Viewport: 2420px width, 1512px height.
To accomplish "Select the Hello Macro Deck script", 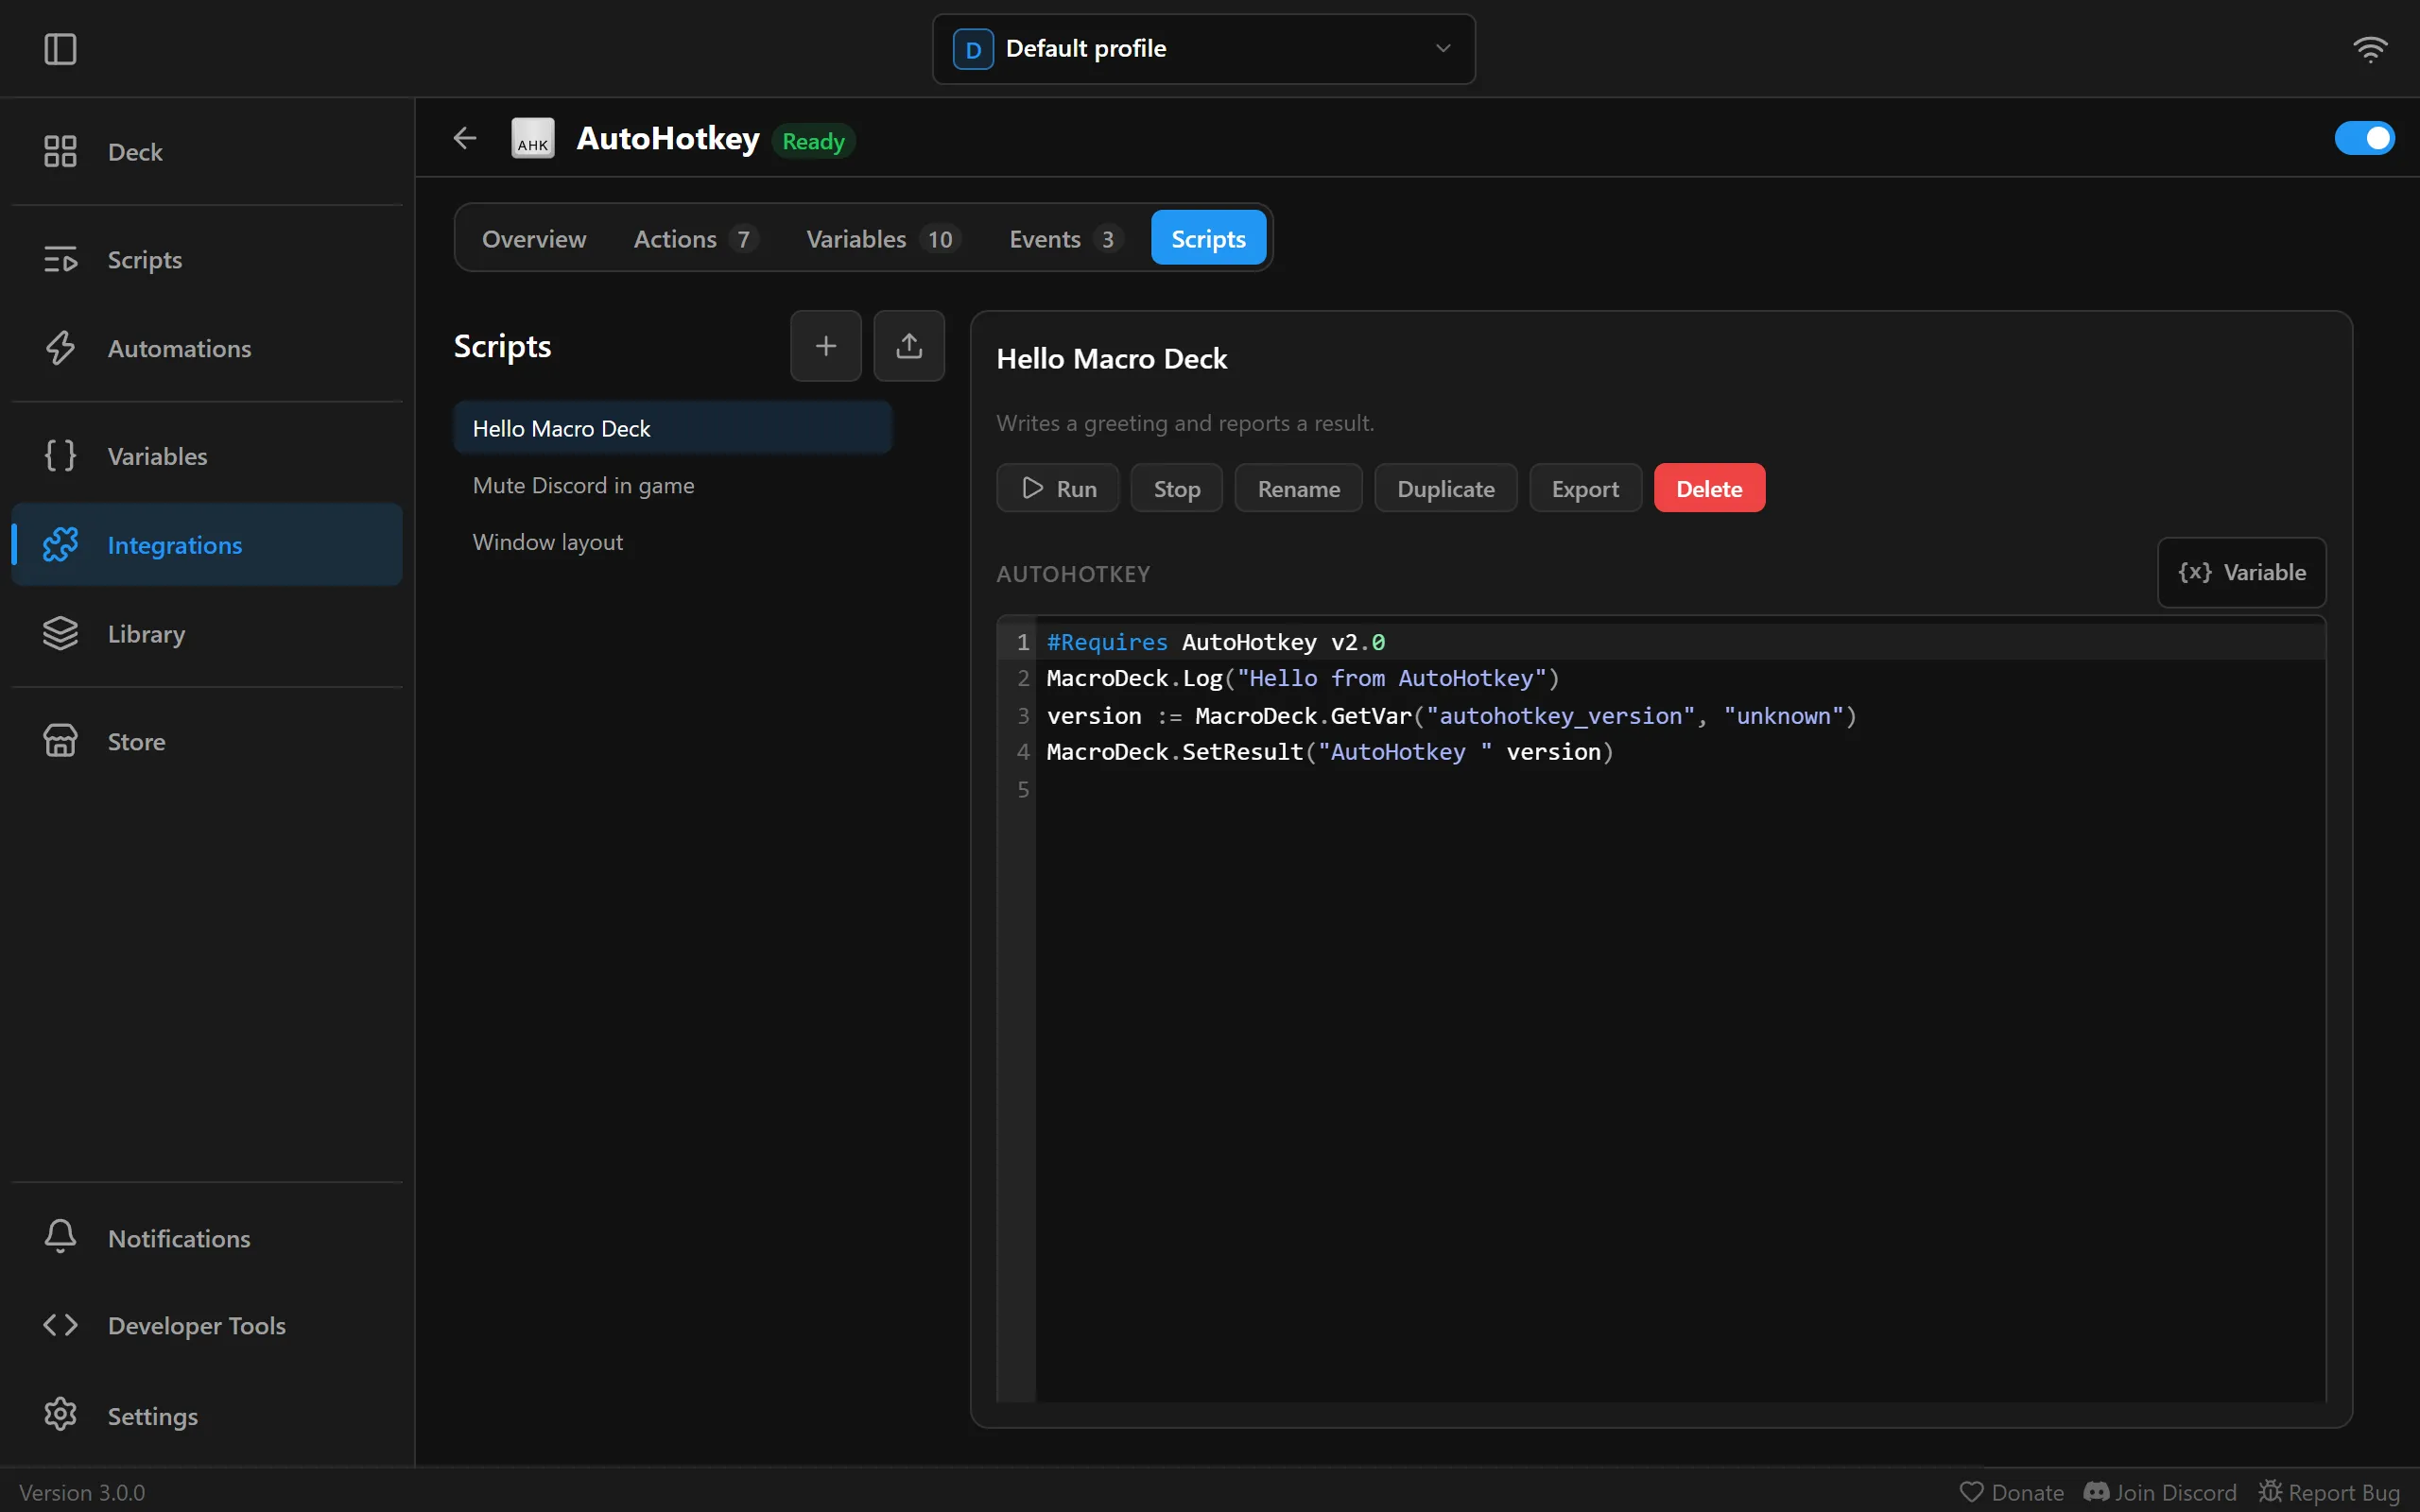I will tap(672, 428).
